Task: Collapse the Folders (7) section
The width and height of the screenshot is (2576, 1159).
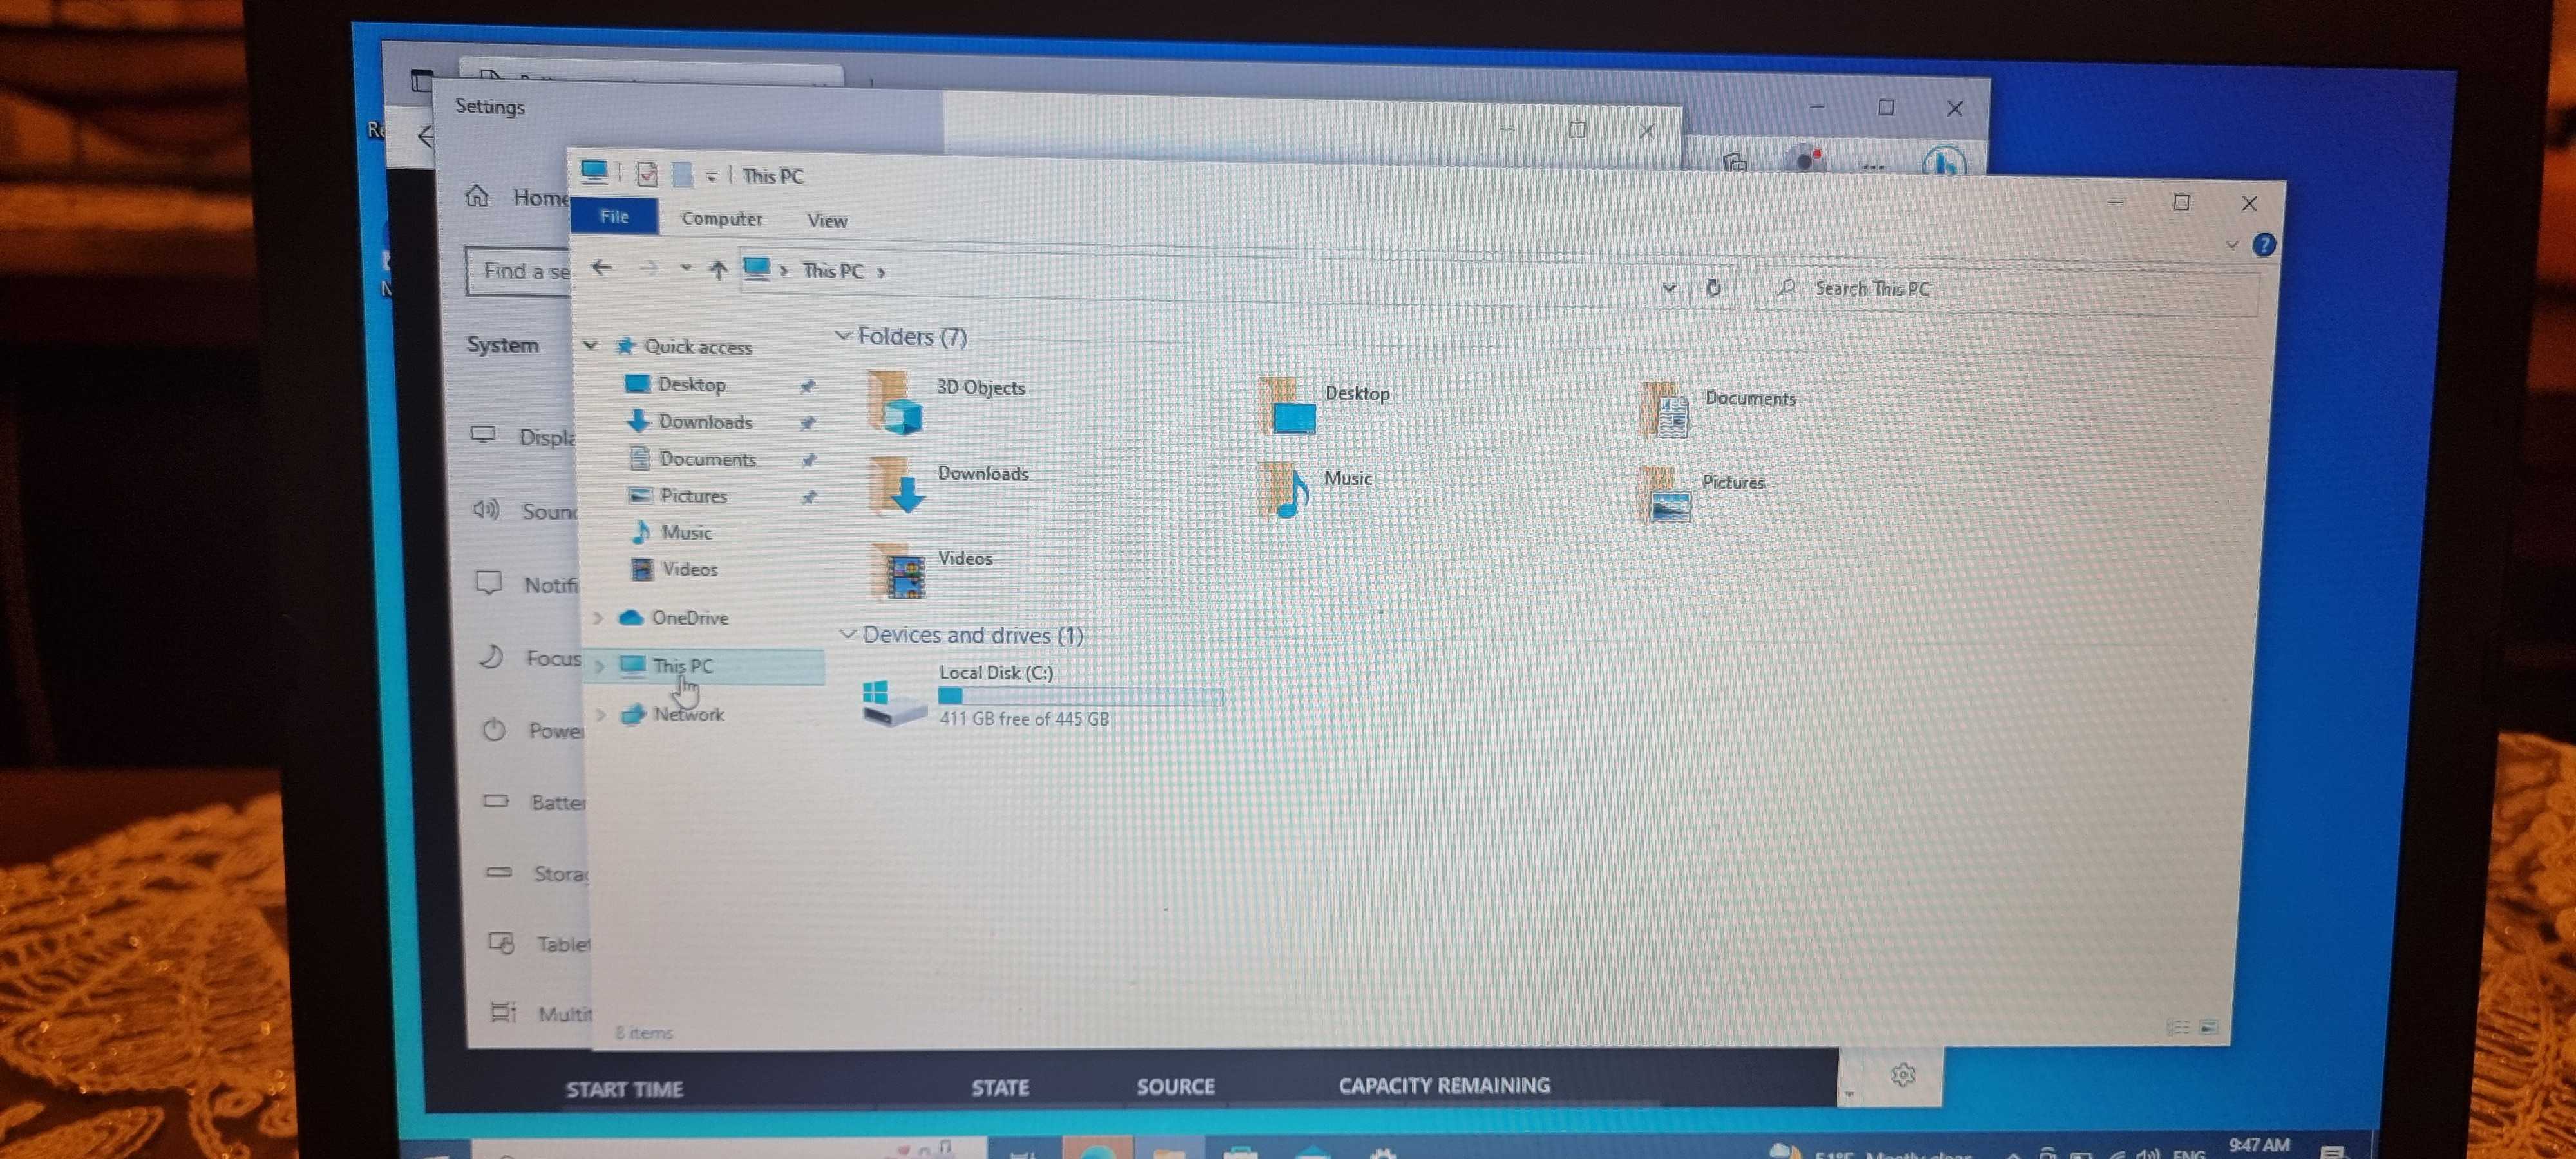Action: (843, 336)
